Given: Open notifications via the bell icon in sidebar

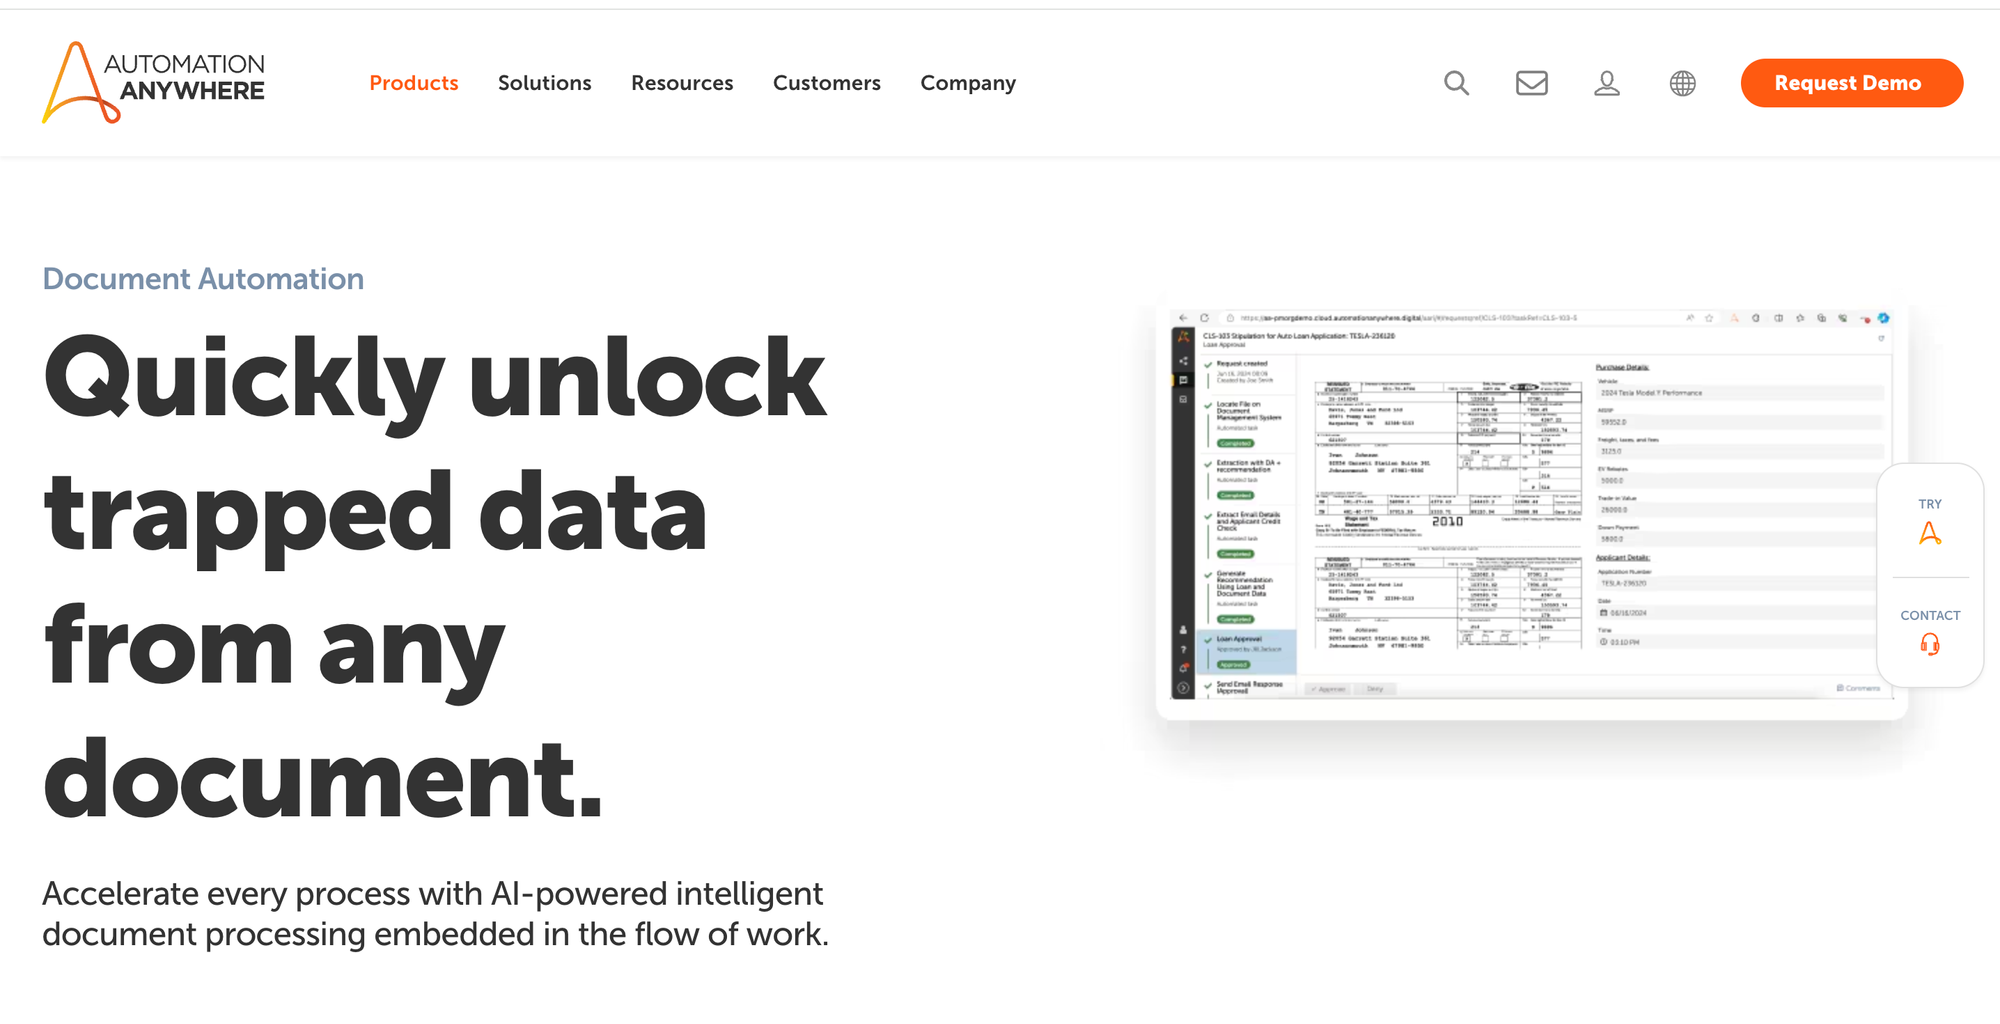Looking at the screenshot, I should coord(1183,666).
